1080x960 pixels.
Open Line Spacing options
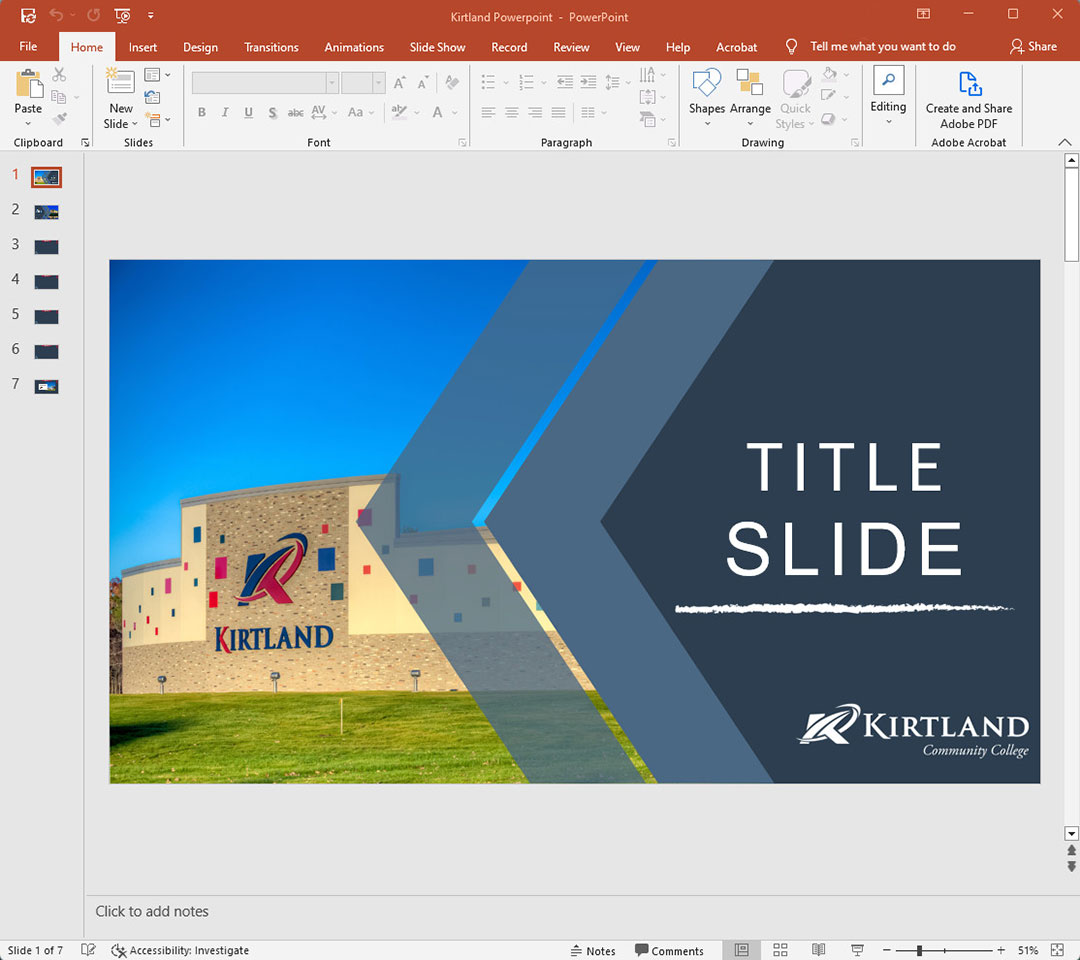click(617, 83)
